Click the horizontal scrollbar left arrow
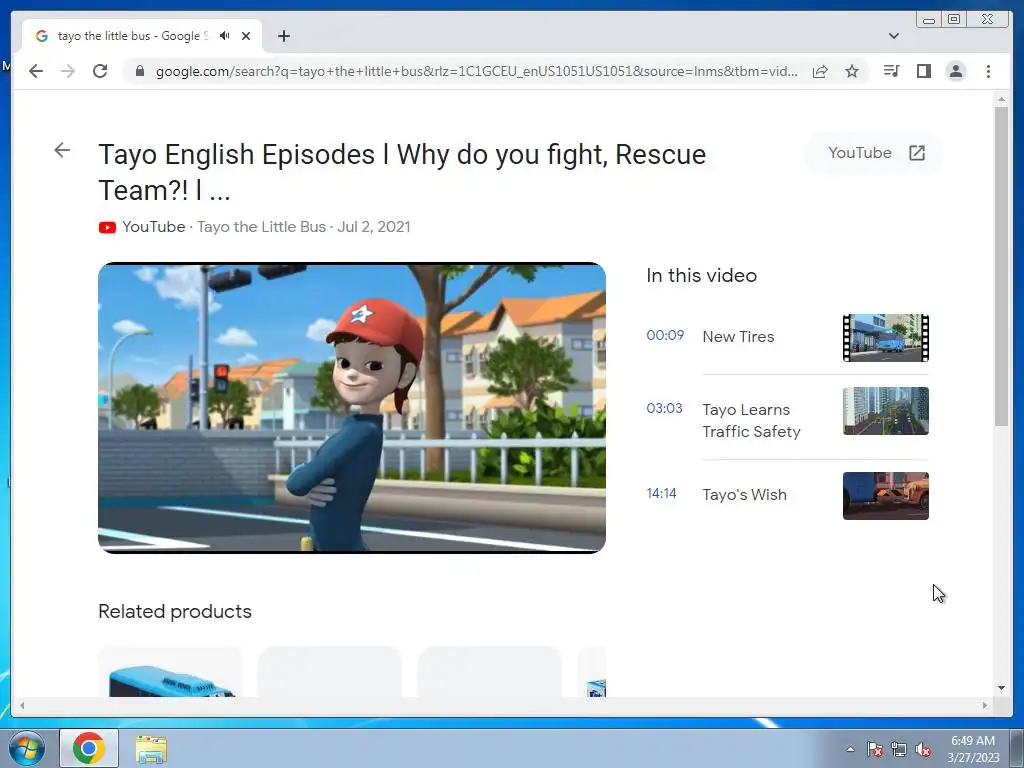This screenshot has height=768, width=1024. click(22, 705)
